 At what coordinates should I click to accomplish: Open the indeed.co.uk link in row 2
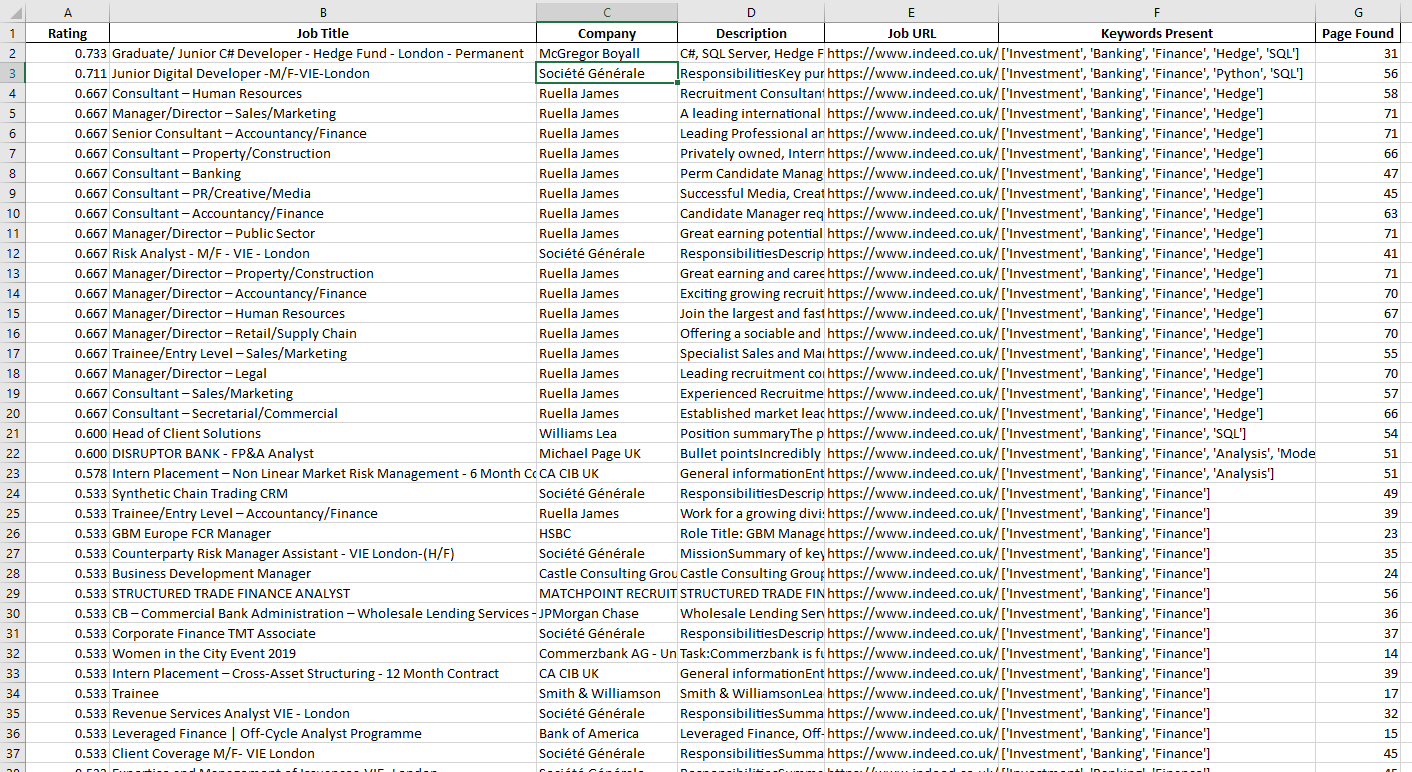(911, 53)
